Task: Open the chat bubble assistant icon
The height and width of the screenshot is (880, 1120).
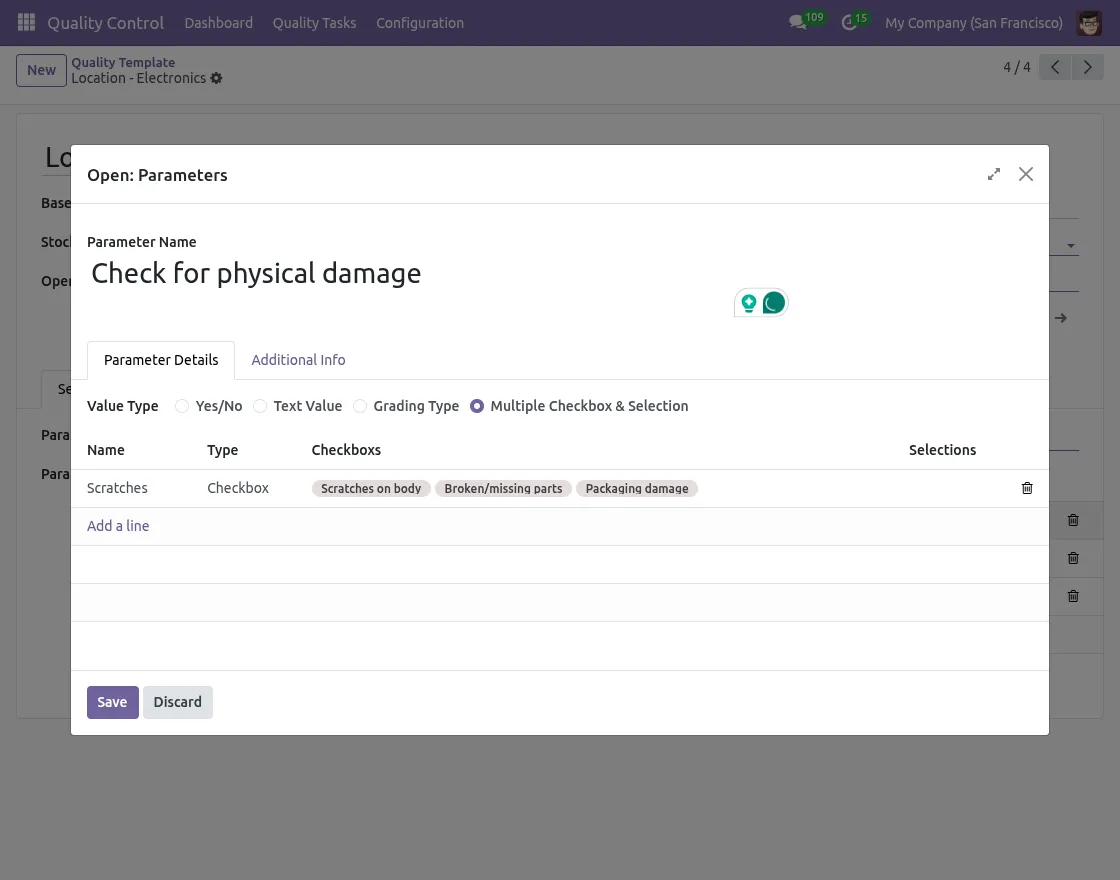Action: [x=774, y=301]
